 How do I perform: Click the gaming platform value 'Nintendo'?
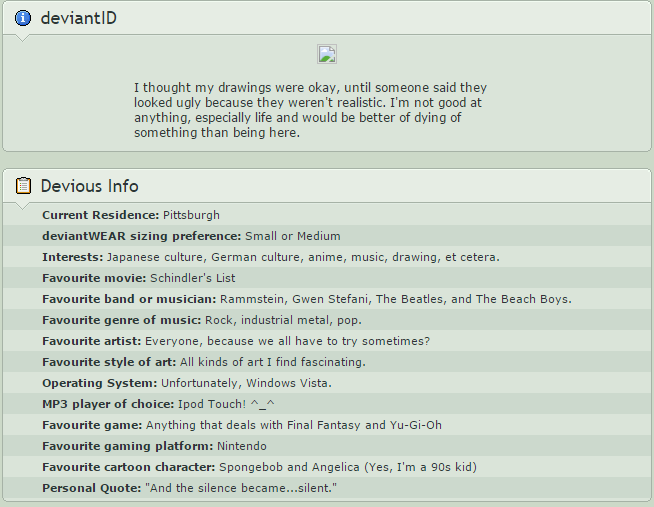tap(242, 446)
